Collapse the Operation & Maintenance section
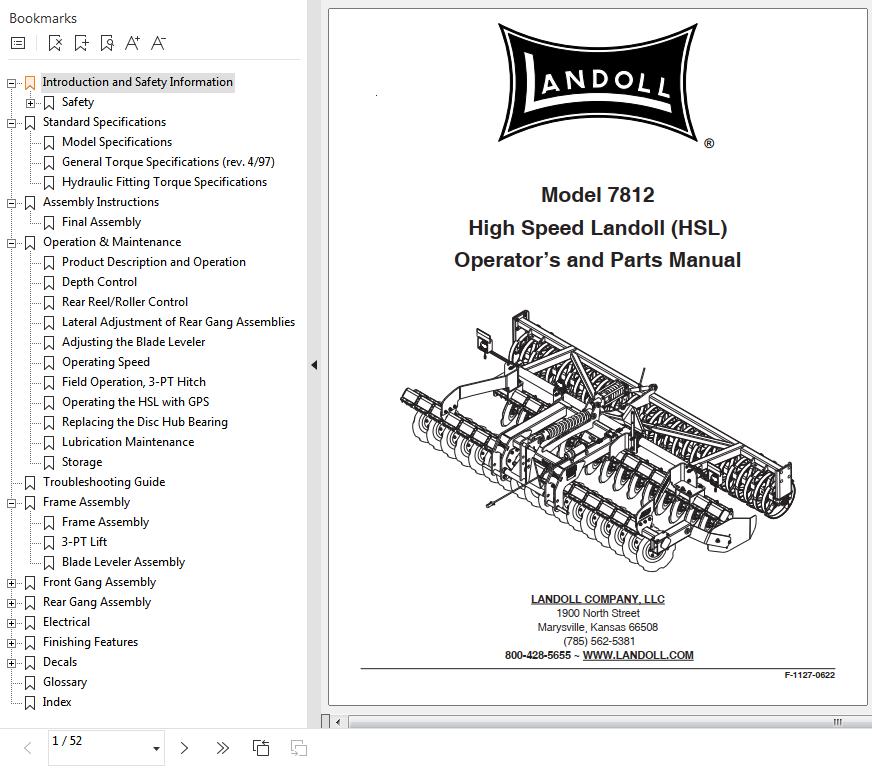Viewport: 872px width, 768px height. pyautogui.click(x=12, y=243)
